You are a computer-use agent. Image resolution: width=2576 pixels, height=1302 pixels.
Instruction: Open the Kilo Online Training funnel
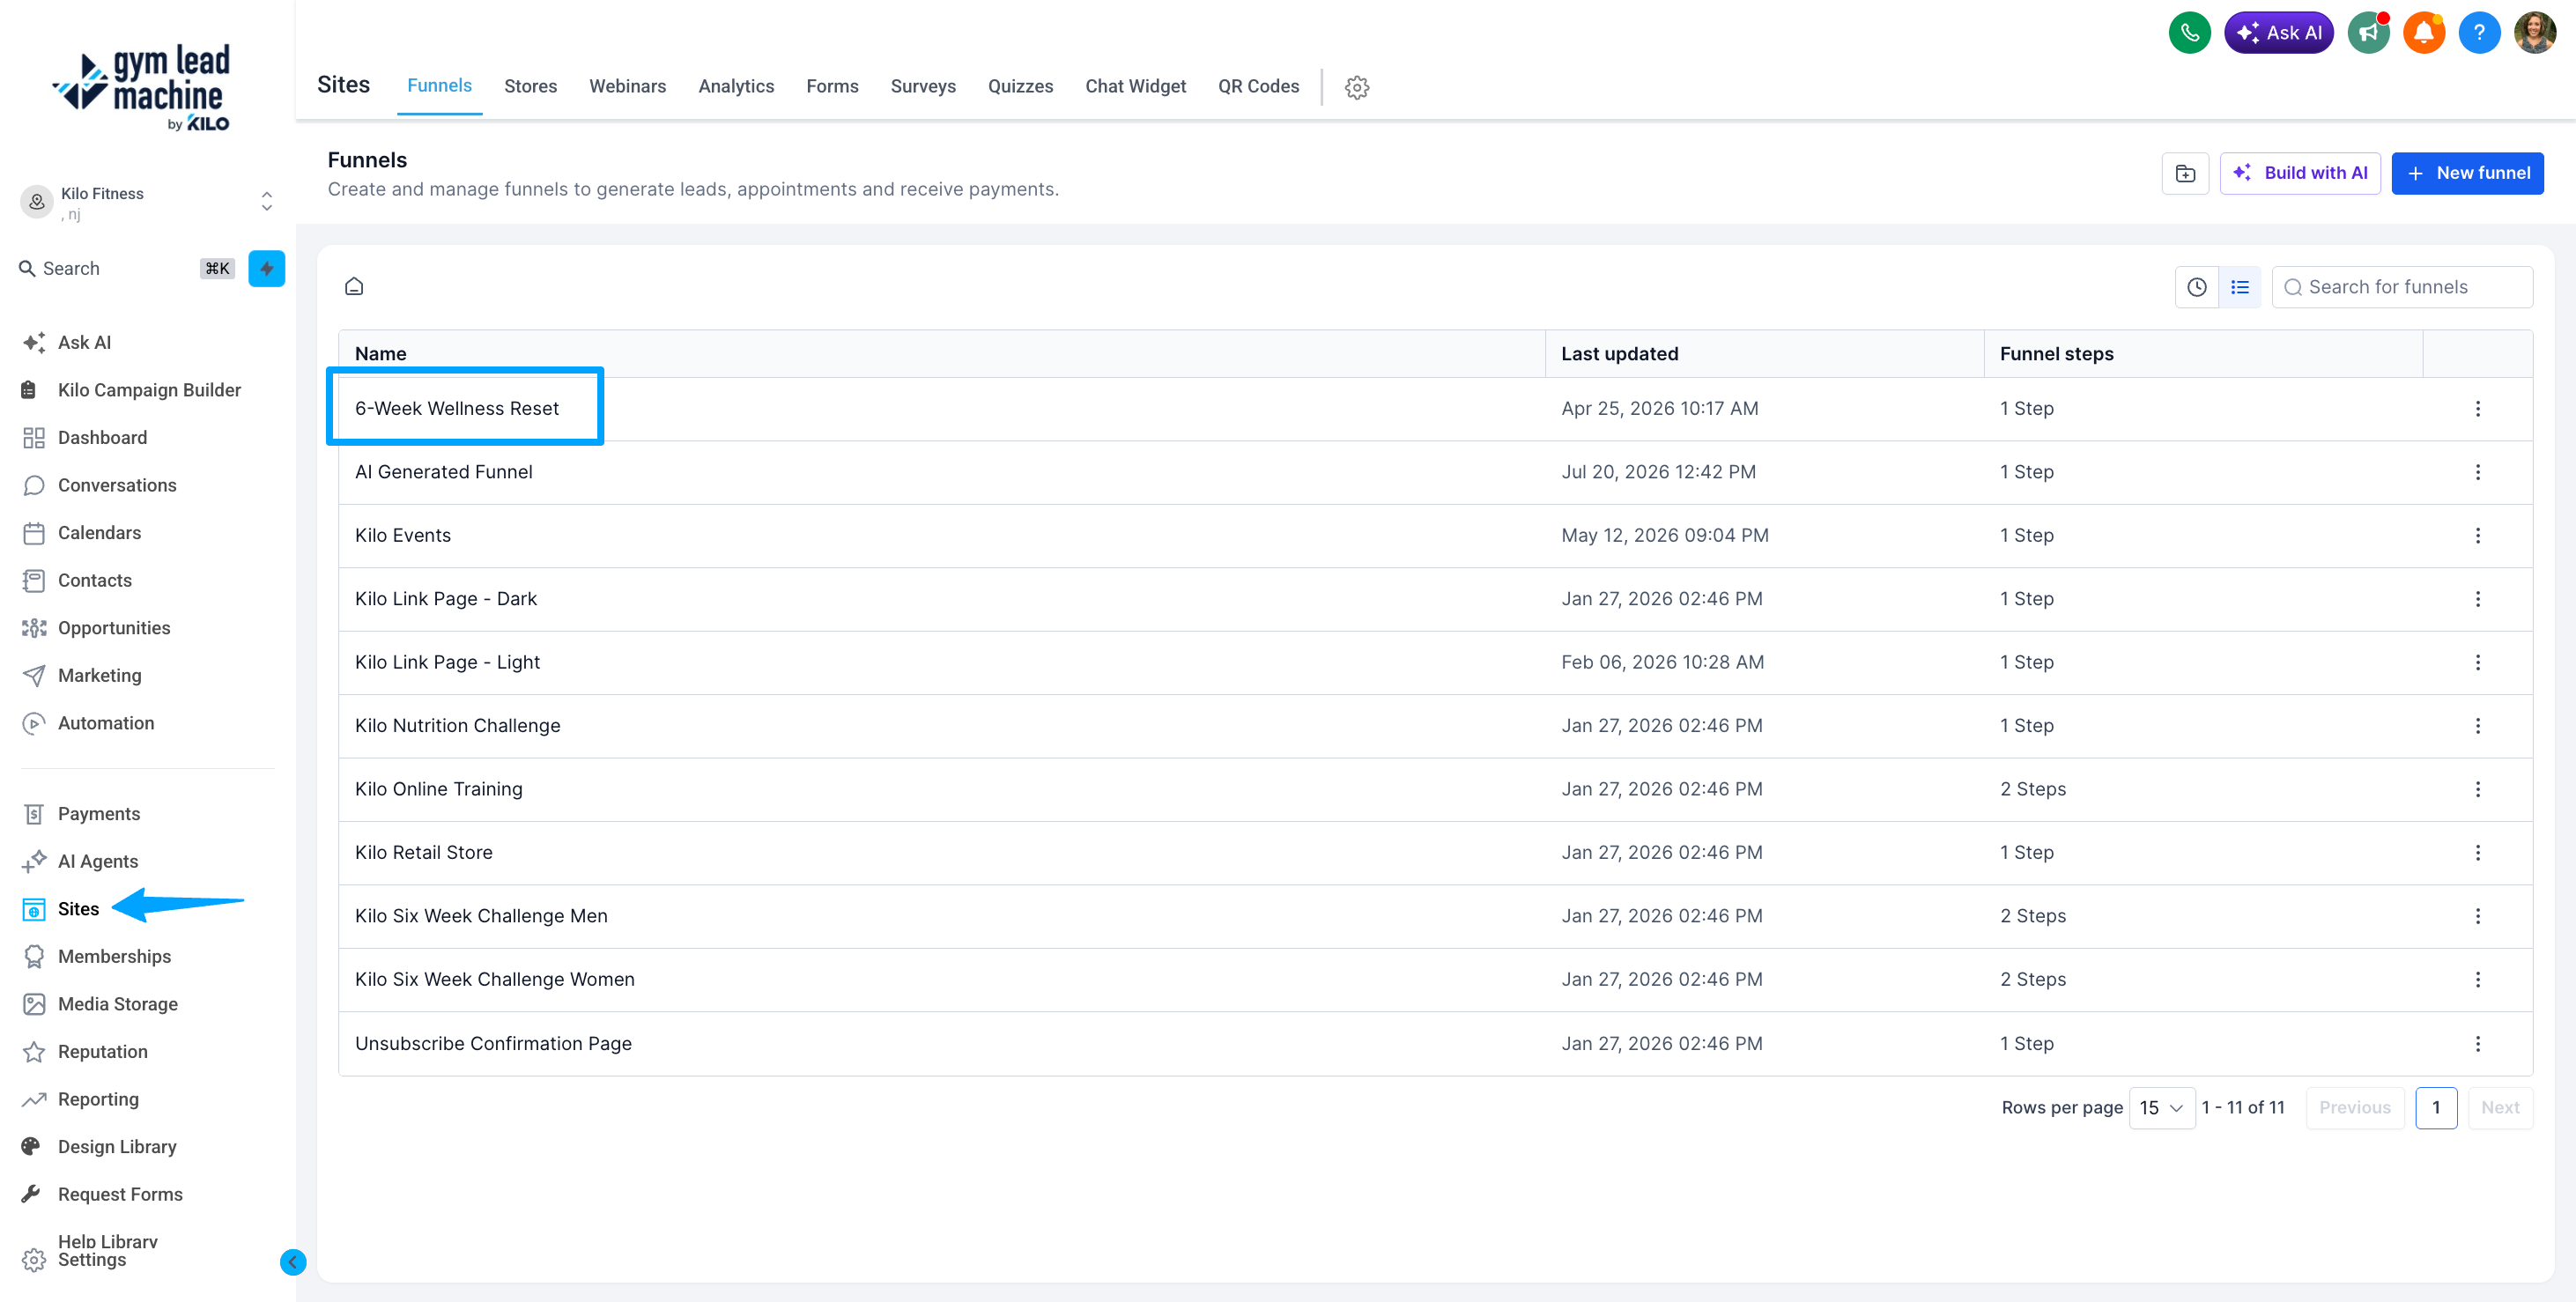[x=438, y=789]
